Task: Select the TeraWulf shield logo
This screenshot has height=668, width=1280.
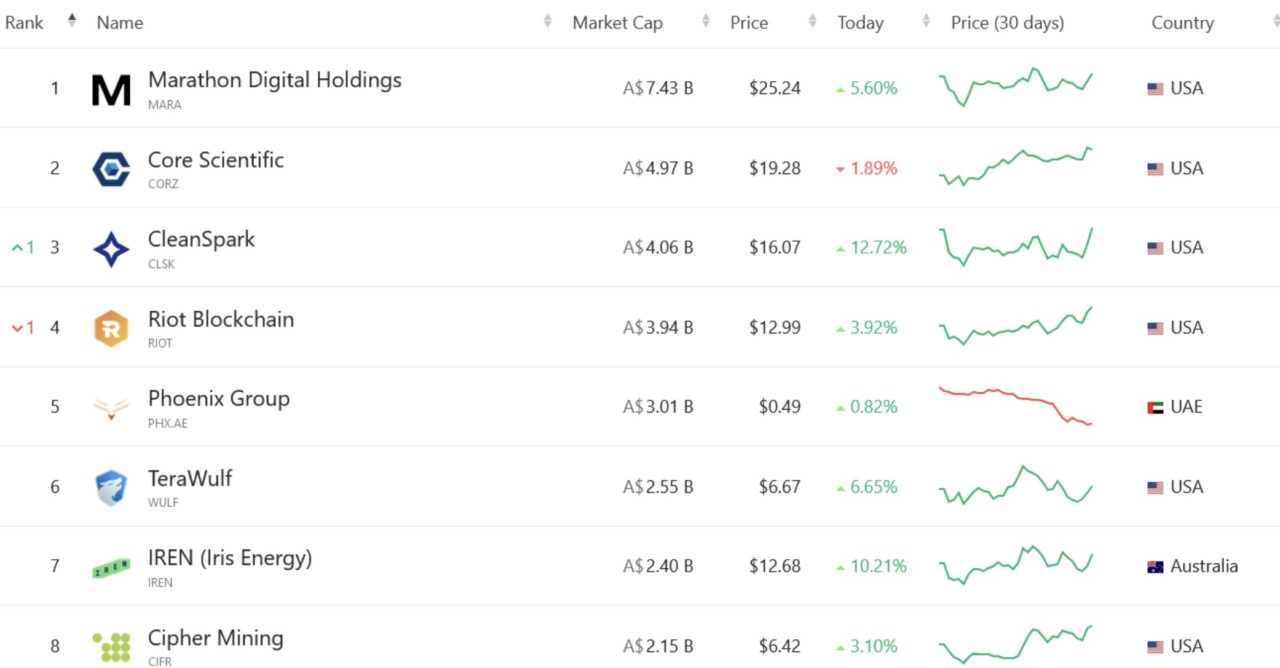Action: tap(110, 486)
